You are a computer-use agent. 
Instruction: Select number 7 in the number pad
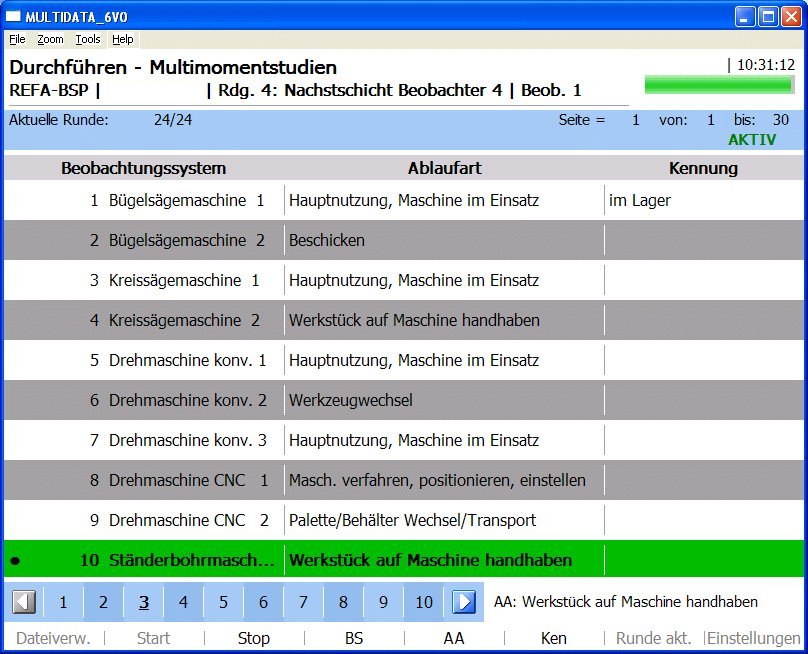pyautogui.click(x=303, y=602)
